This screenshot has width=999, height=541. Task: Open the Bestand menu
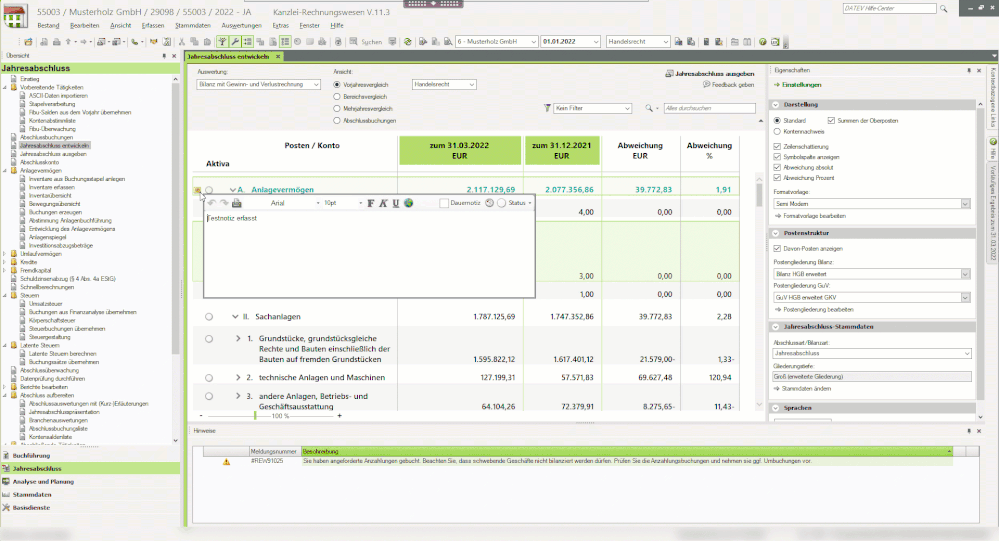[48, 25]
